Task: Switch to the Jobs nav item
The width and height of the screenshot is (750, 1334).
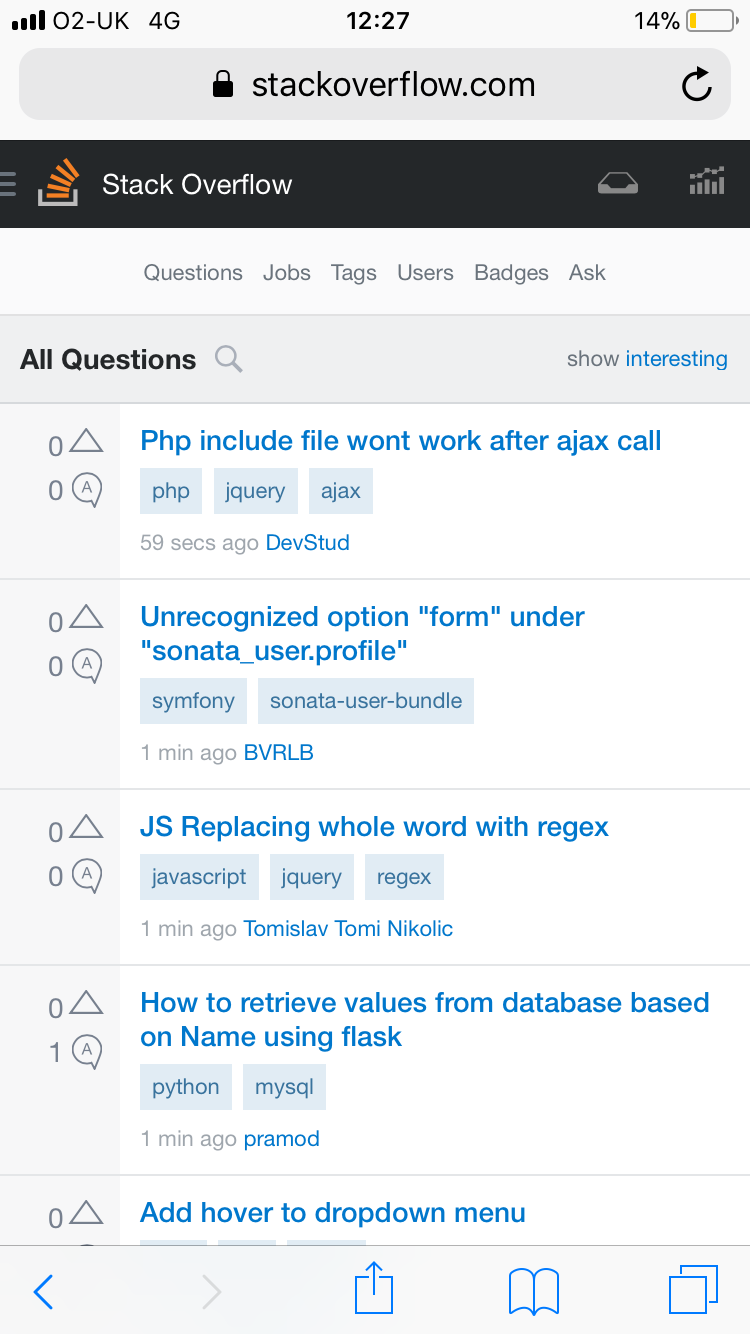Action: click(287, 273)
